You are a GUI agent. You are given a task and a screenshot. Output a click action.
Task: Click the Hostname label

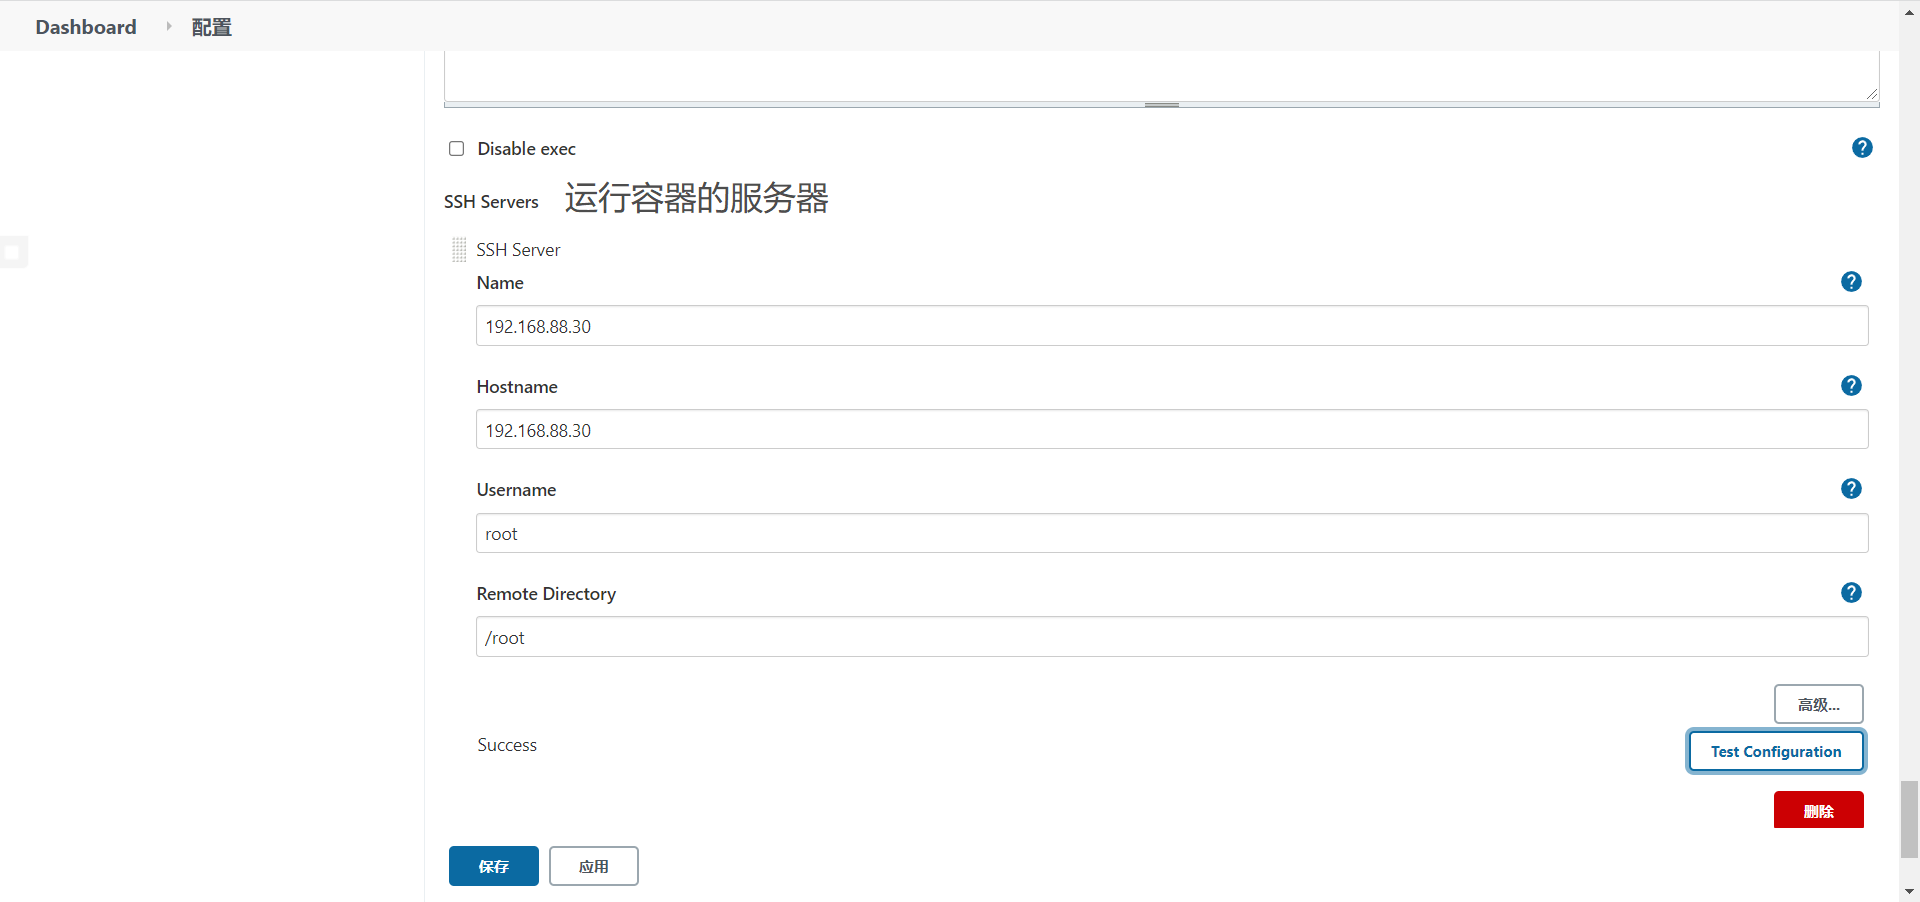click(x=517, y=387)
